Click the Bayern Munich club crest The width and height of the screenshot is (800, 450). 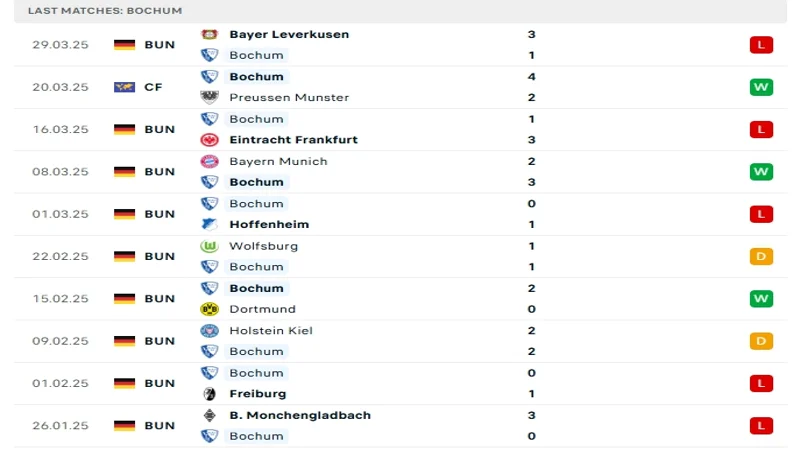click(209, 161)
